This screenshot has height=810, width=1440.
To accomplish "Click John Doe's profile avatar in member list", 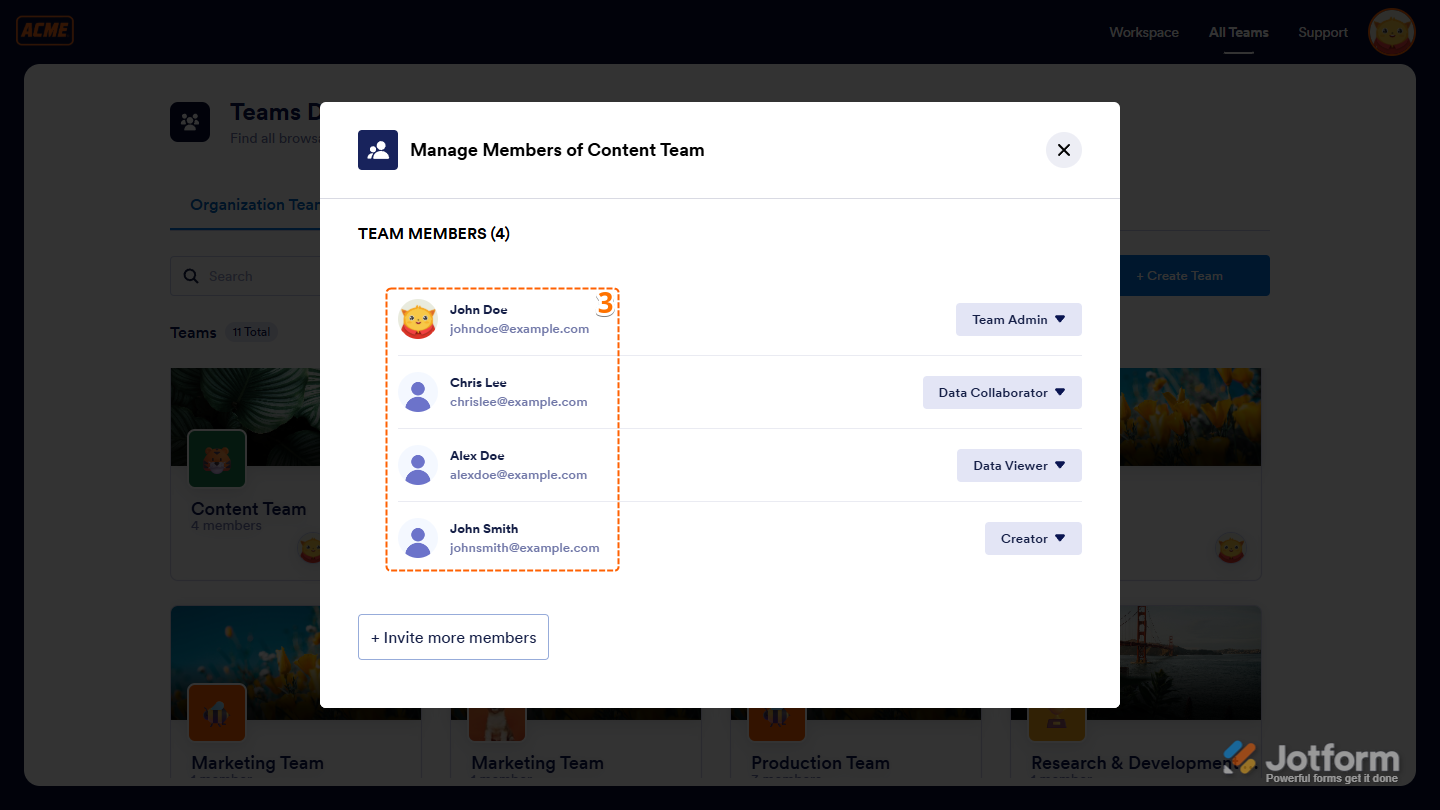I will pos(418,319).
